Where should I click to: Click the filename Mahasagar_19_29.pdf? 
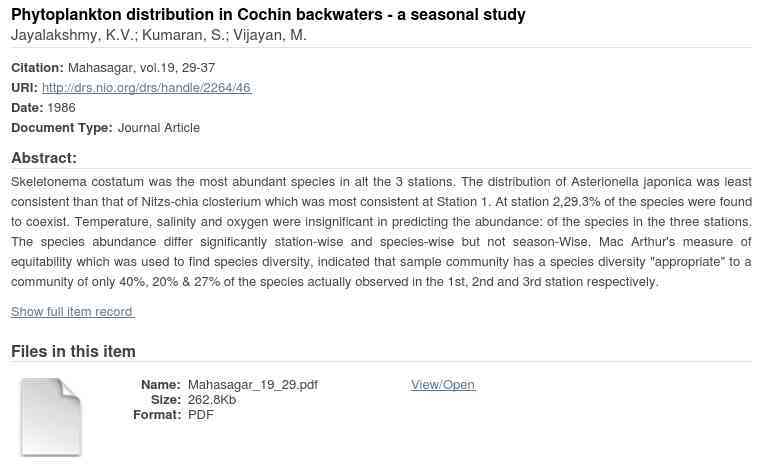[253, 385]
